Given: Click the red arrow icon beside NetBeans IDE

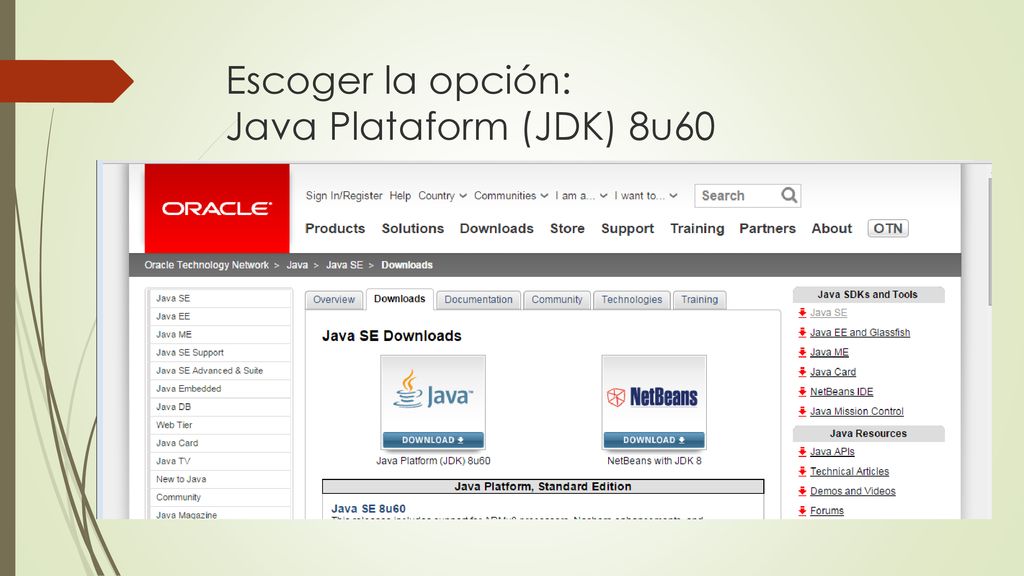Looking at the screenshot, I should [x=802, y=391].
